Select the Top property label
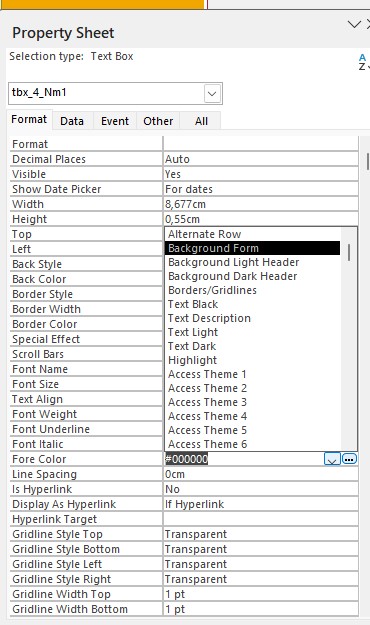The height and width of the screenshot is (625, 370). click(22, 234)
